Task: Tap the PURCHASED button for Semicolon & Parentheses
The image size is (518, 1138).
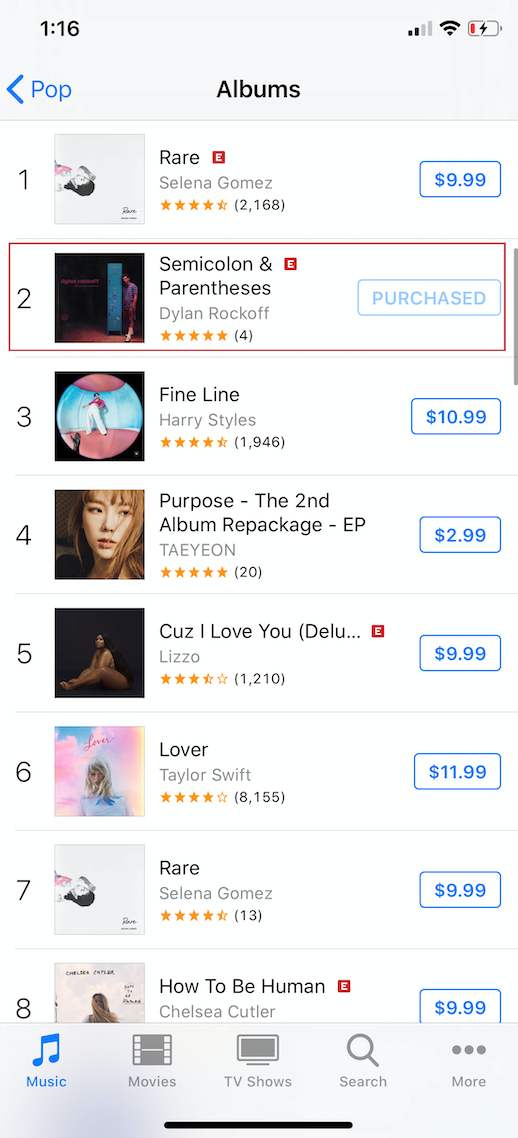Action: point(429,298)
